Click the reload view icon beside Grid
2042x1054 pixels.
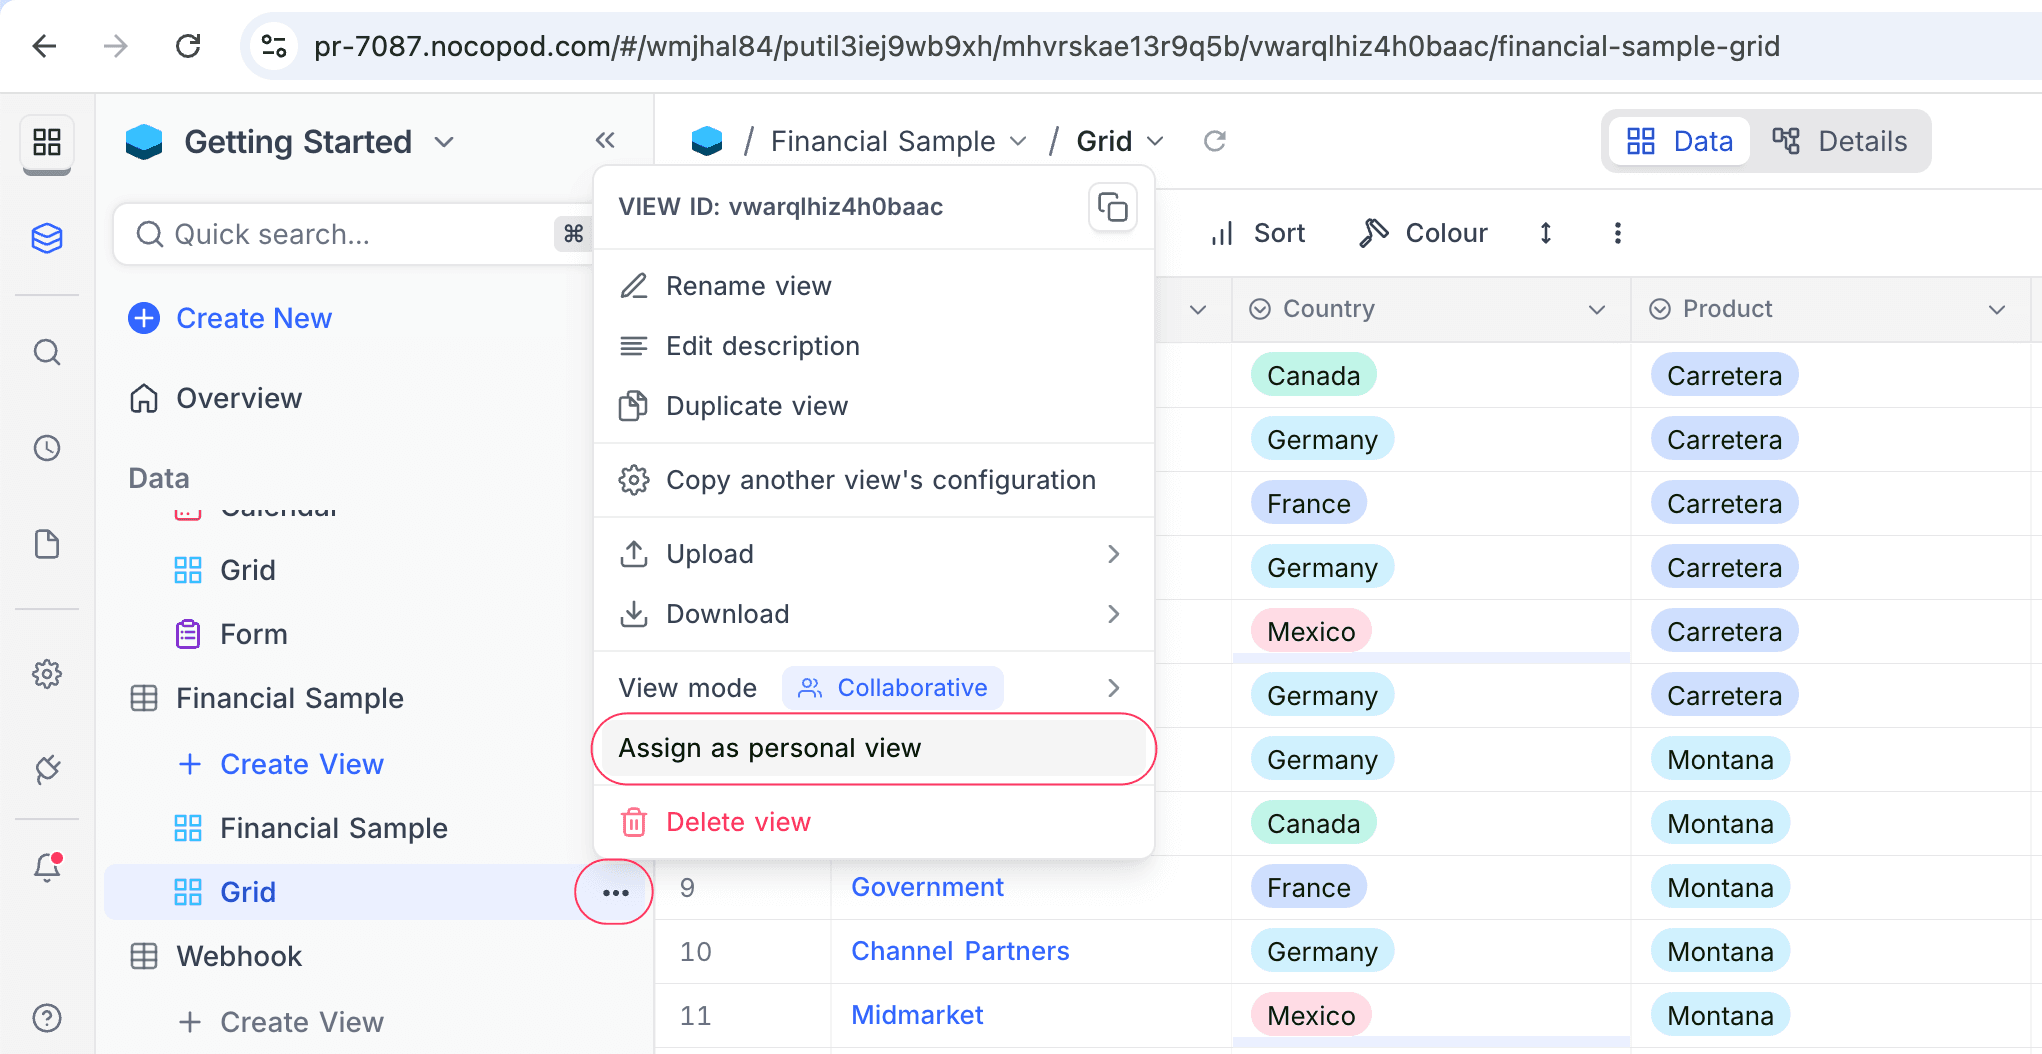tap(1215, 141)
